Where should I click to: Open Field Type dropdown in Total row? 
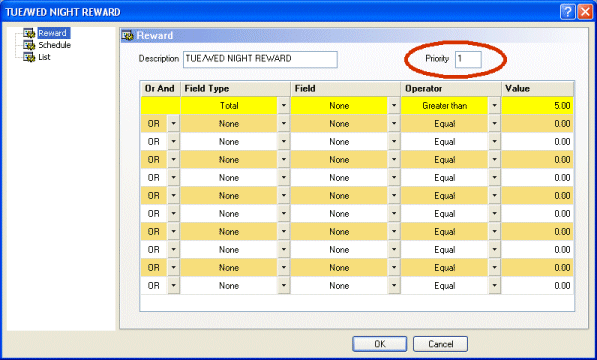pyautogui.click(x=284, y=106)
